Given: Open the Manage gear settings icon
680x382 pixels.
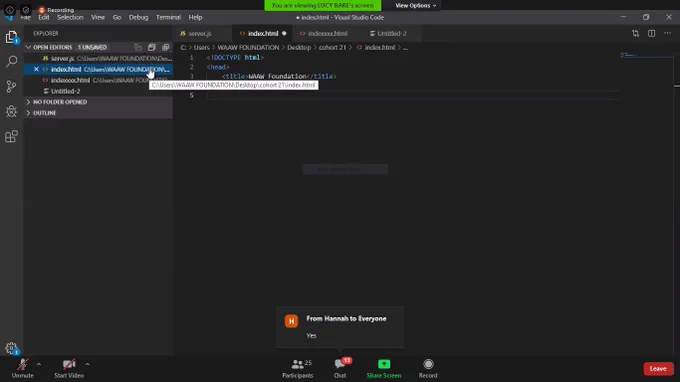Looking at the screenshot, I should [x=11, y=348].
